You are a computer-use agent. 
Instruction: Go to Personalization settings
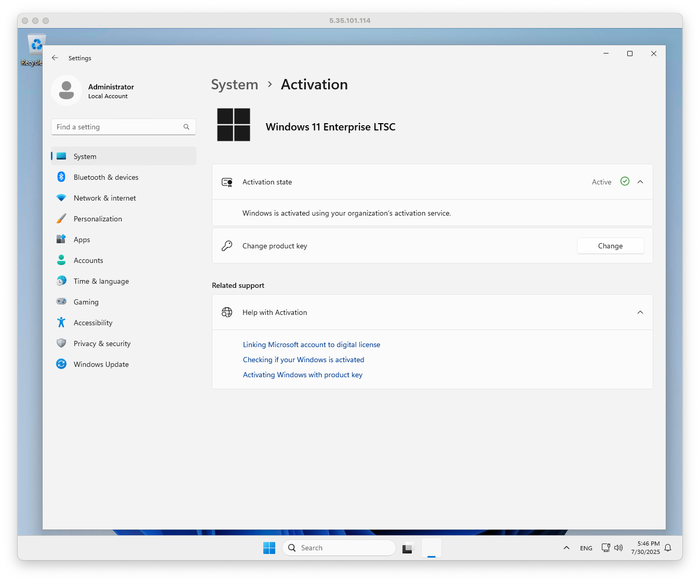(97, 219)
